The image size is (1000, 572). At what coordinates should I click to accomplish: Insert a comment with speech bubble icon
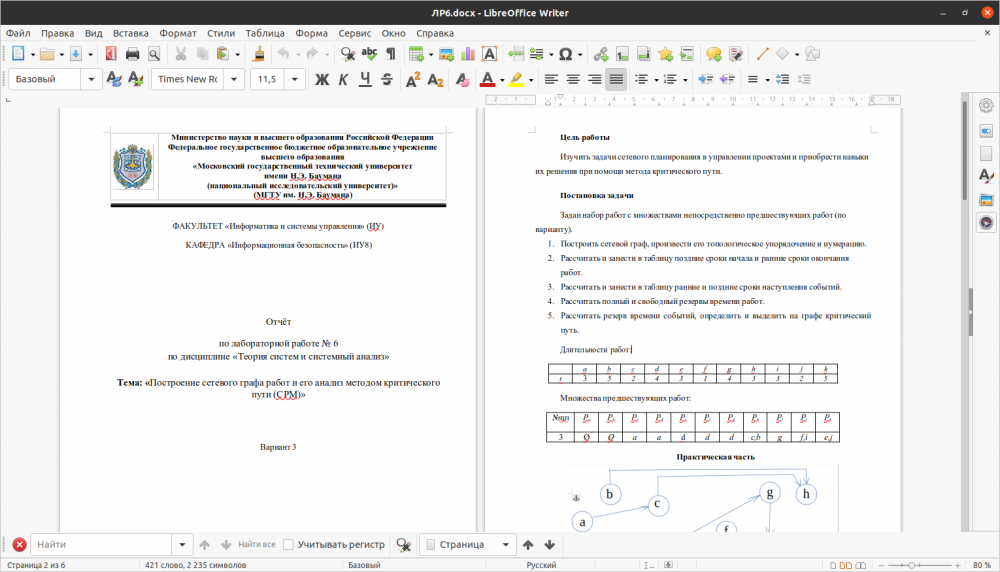coord(713,54)
